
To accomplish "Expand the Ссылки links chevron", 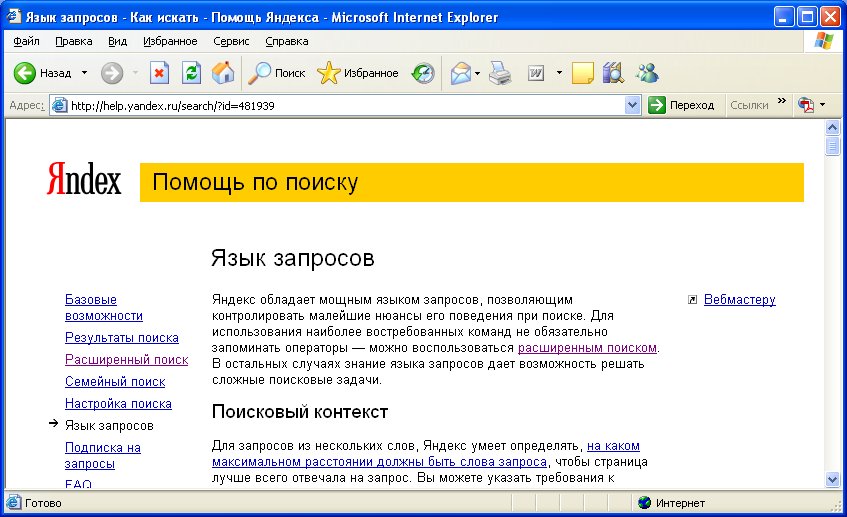I will 781,101.
